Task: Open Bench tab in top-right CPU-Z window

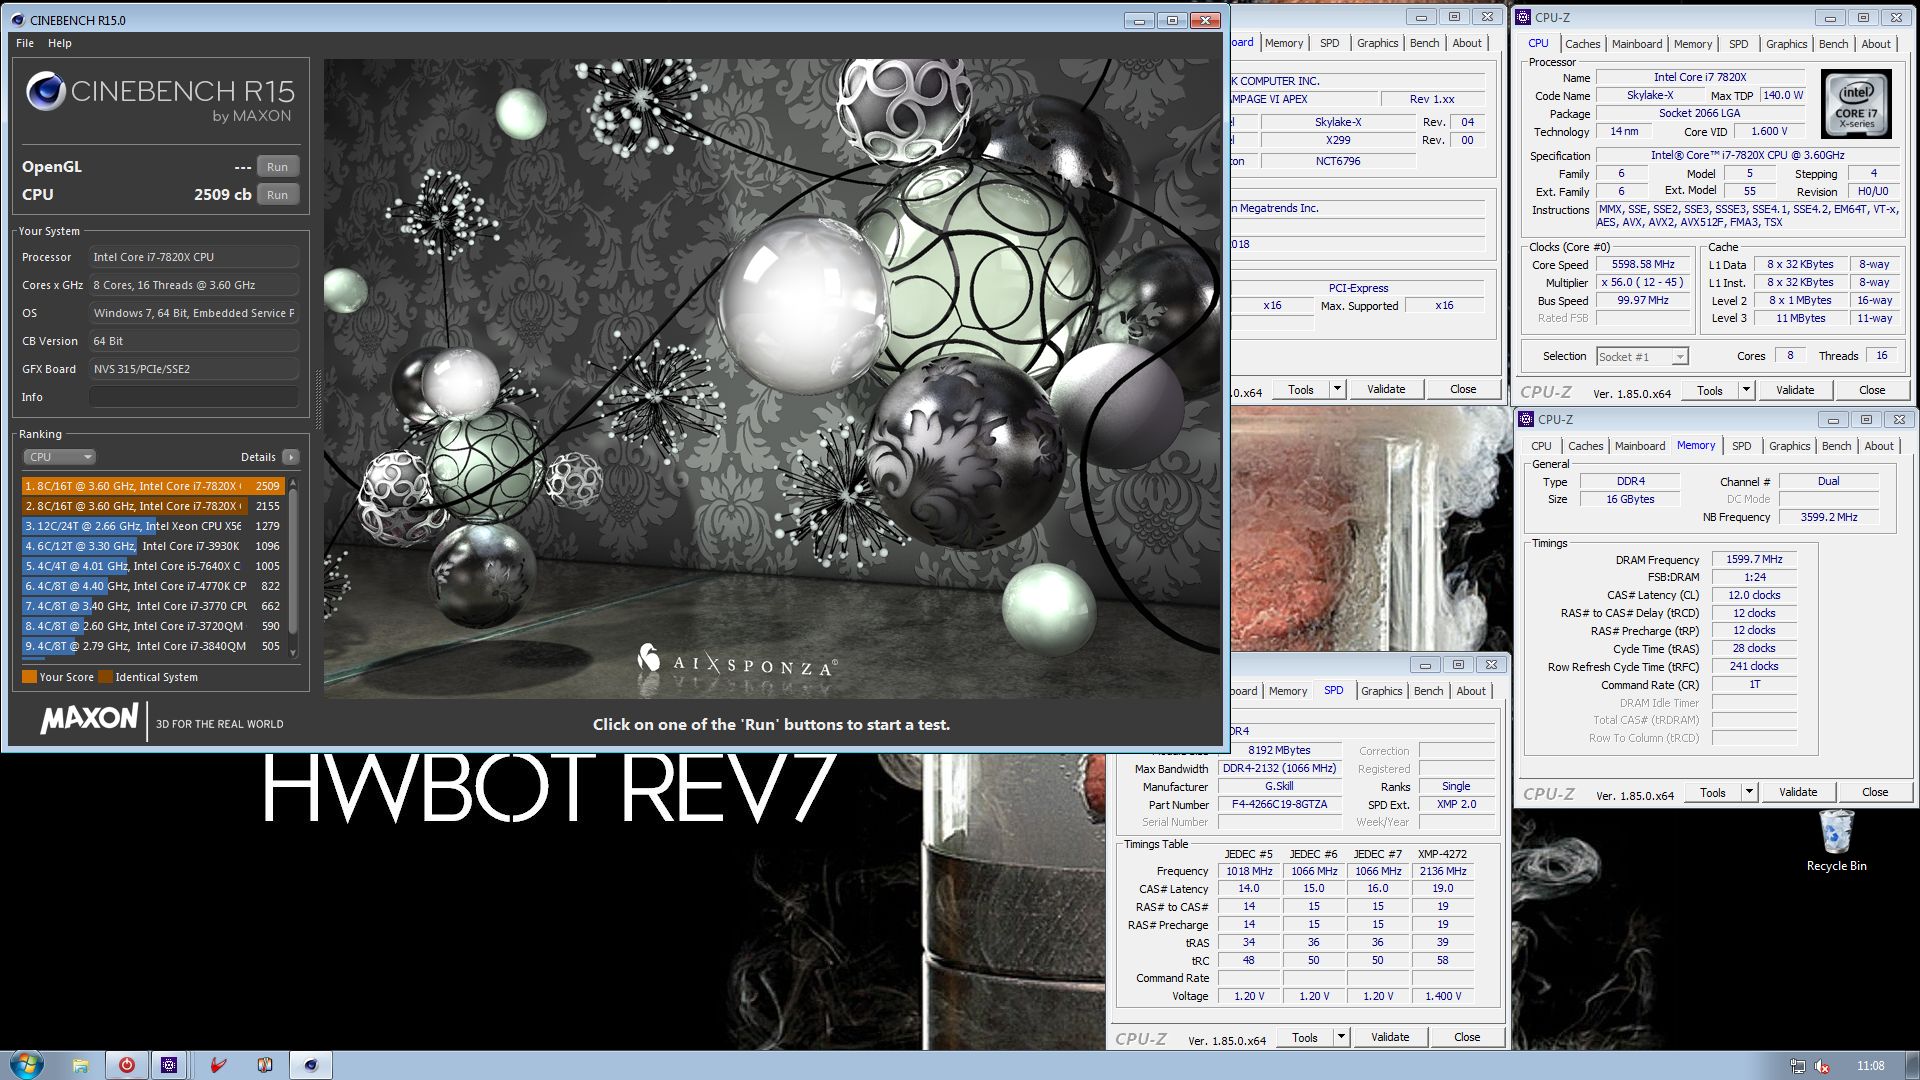Action: [1833, 44]
